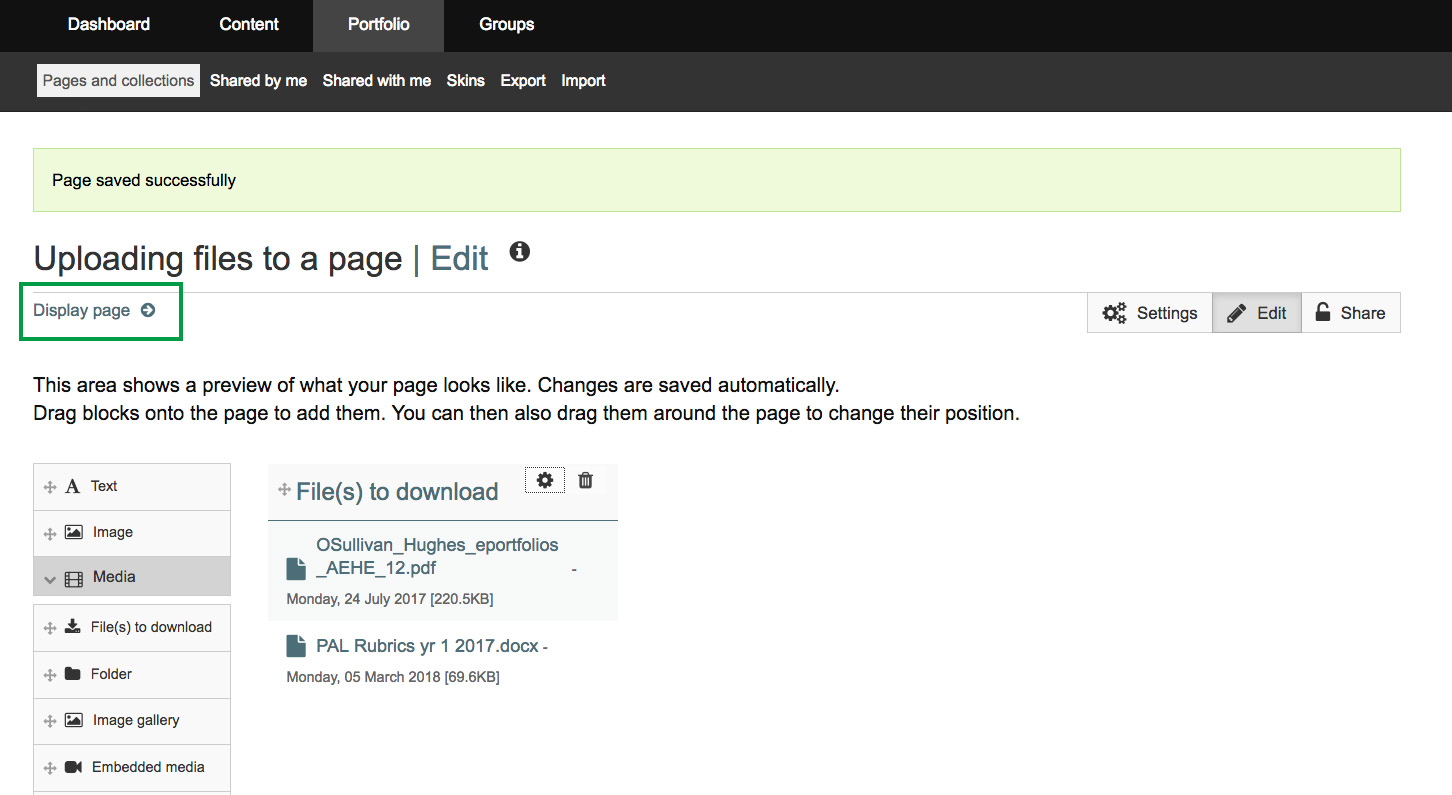This screenshot has width=1452, height=795.
Task: Click the Display page arrow icon
Action: 148,310
